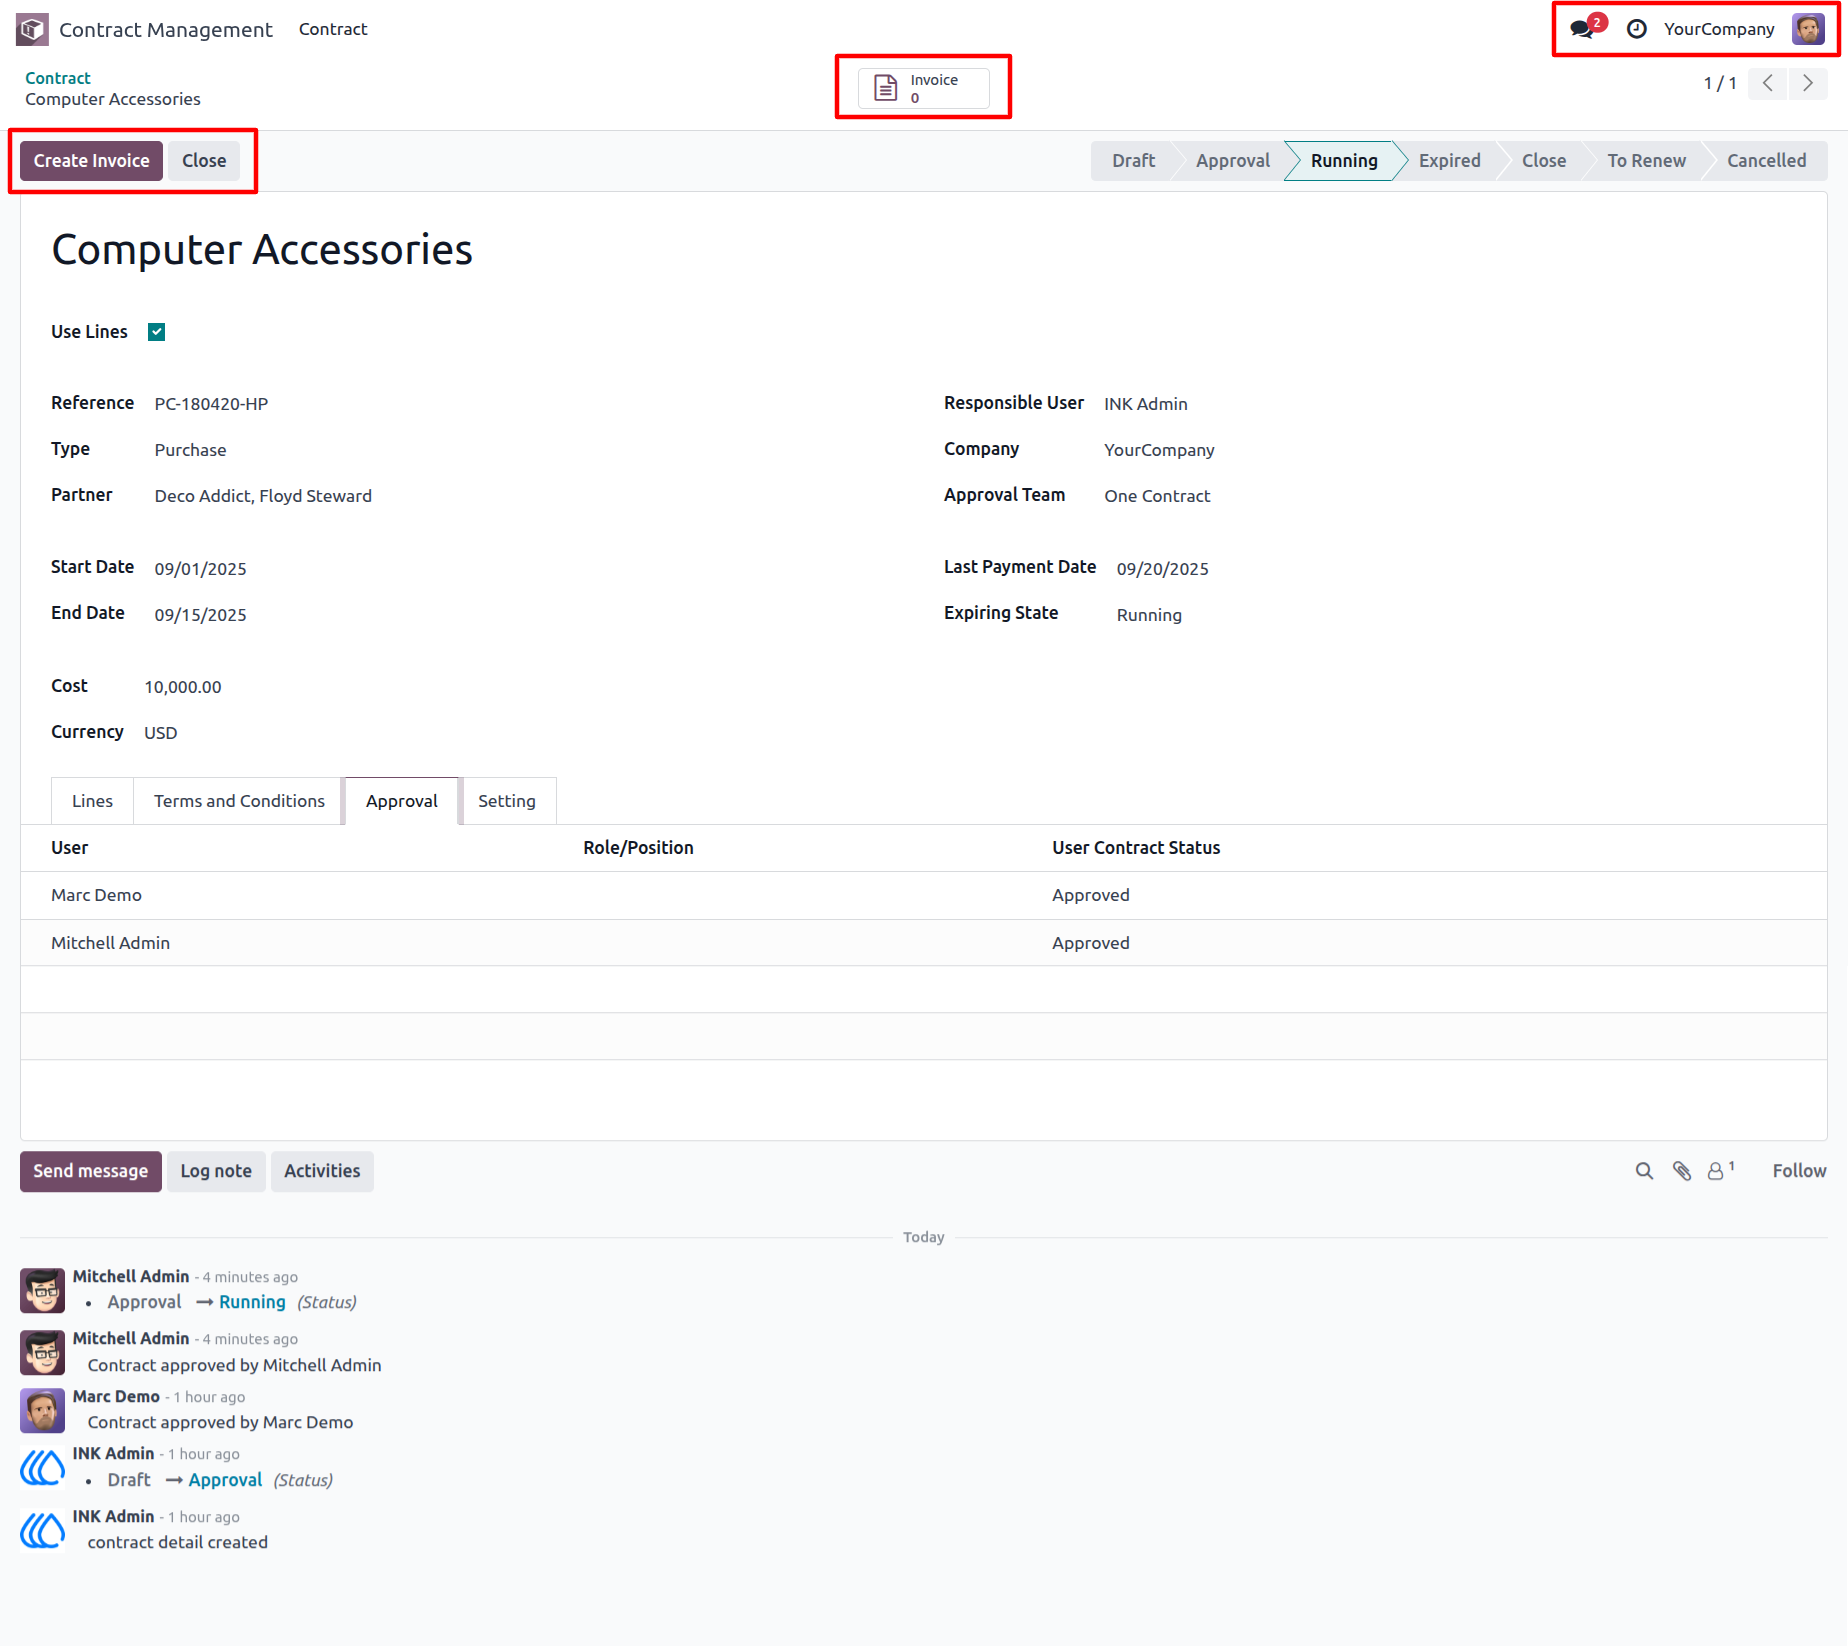The image size is (1848, 1647).
Task: Select the Mitchell Admin approval row
Action: click(924, 943)
